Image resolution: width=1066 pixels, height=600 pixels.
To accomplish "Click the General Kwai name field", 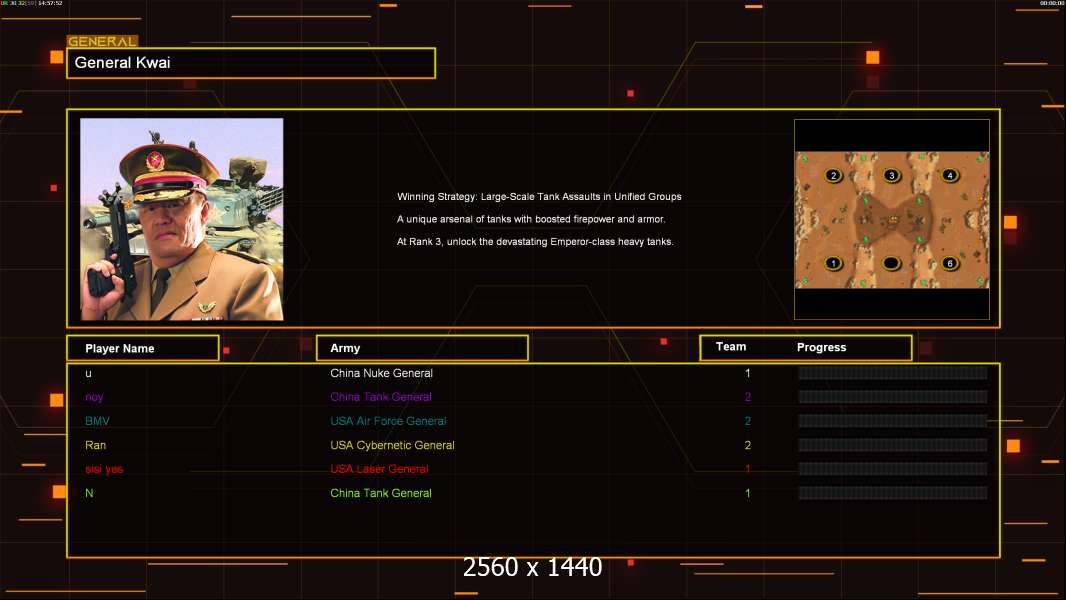I will click(251, 63).
